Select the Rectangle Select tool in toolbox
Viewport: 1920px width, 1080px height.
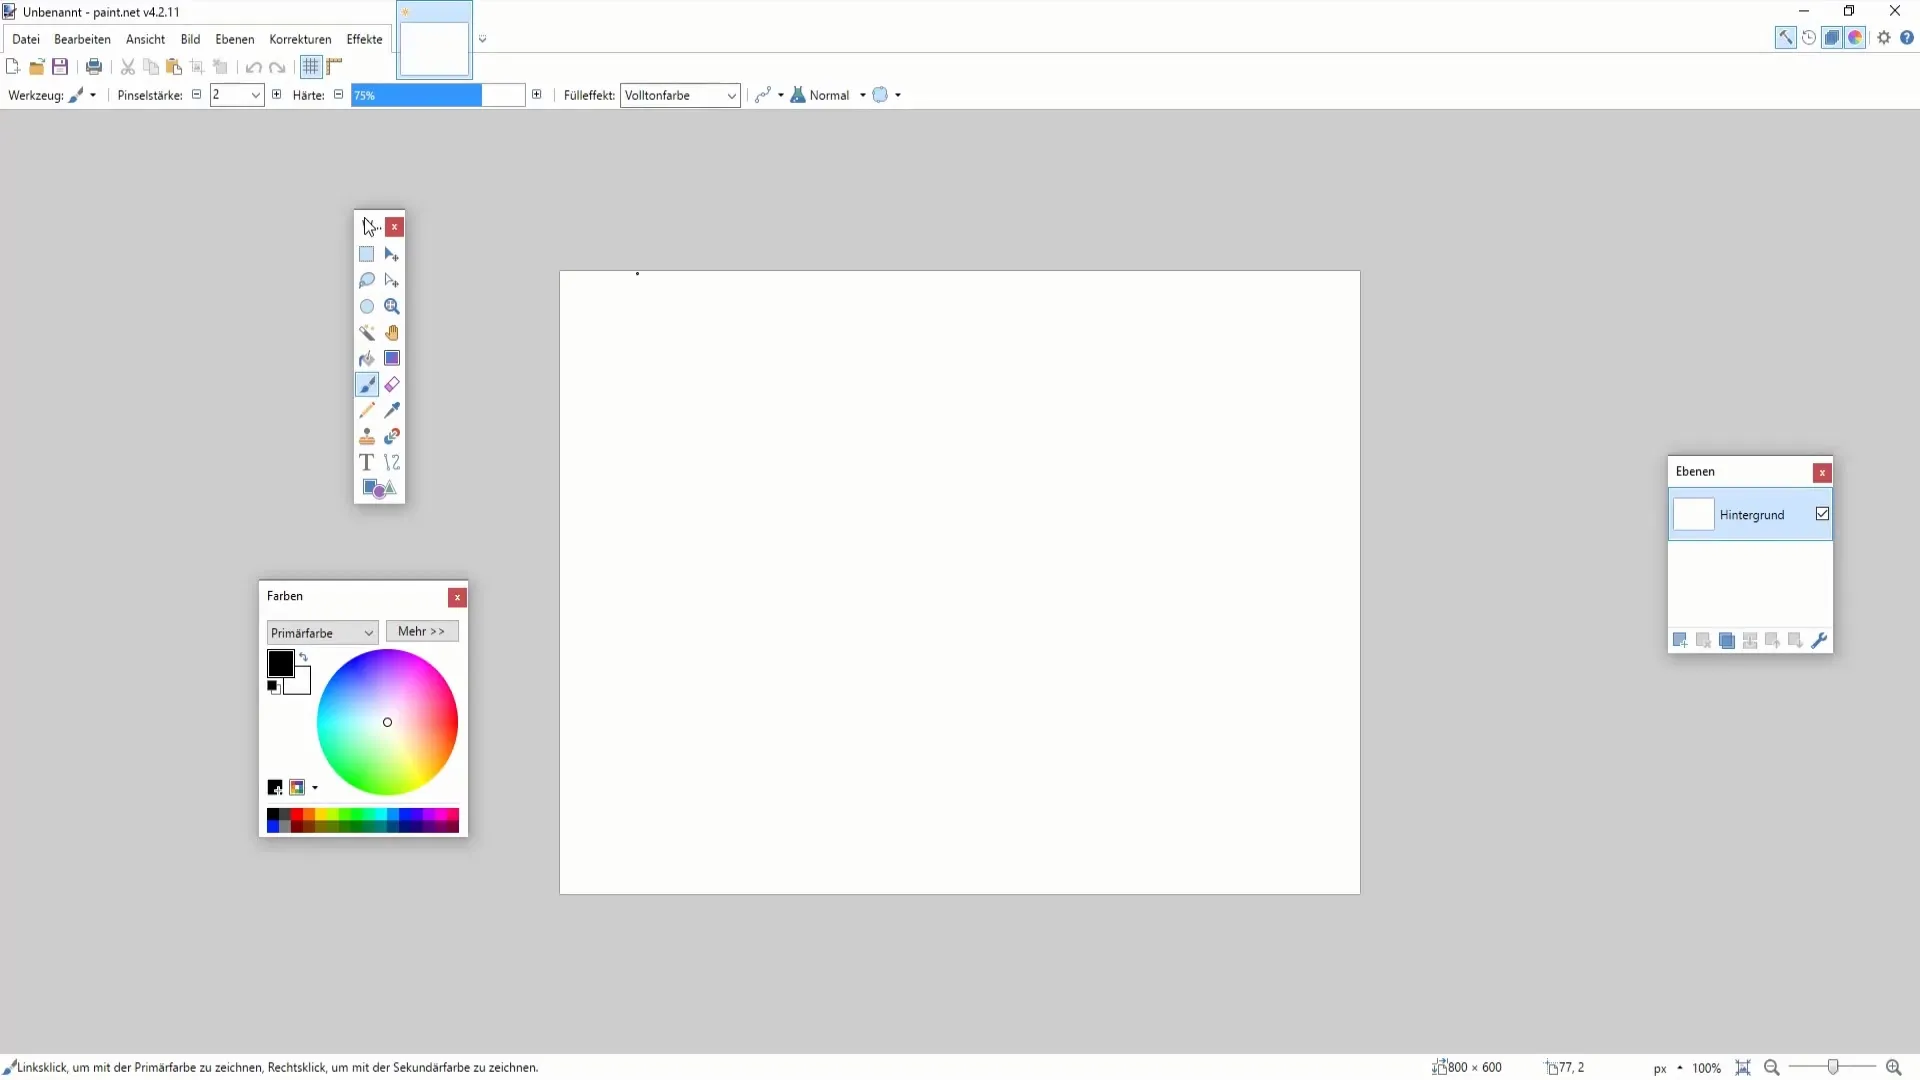(x=367, y=254)
